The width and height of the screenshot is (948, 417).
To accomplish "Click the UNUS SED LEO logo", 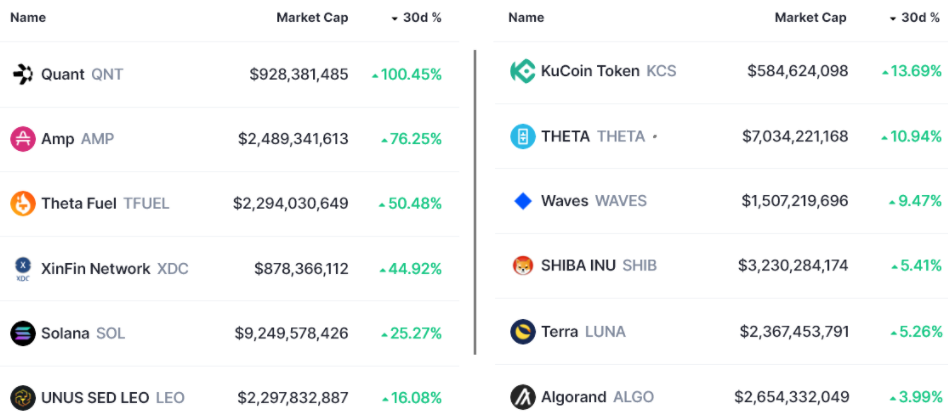I will [x=22, y=397].
